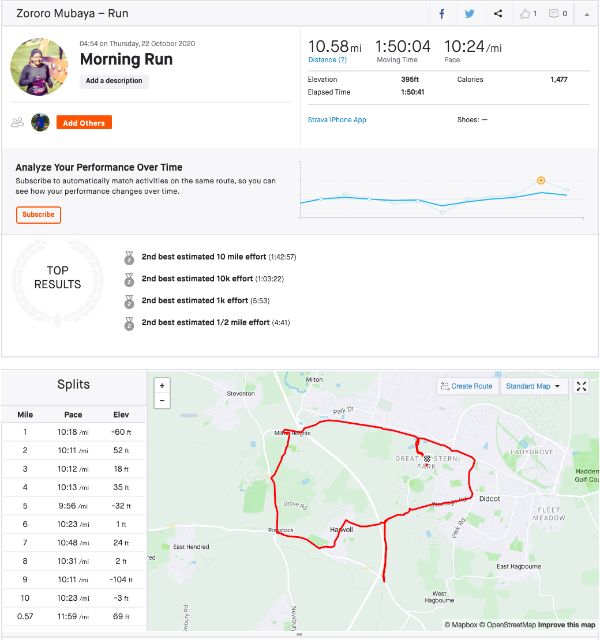Click the orange Subscribe button
Viewport: 600px width, 640px height.
38,215
